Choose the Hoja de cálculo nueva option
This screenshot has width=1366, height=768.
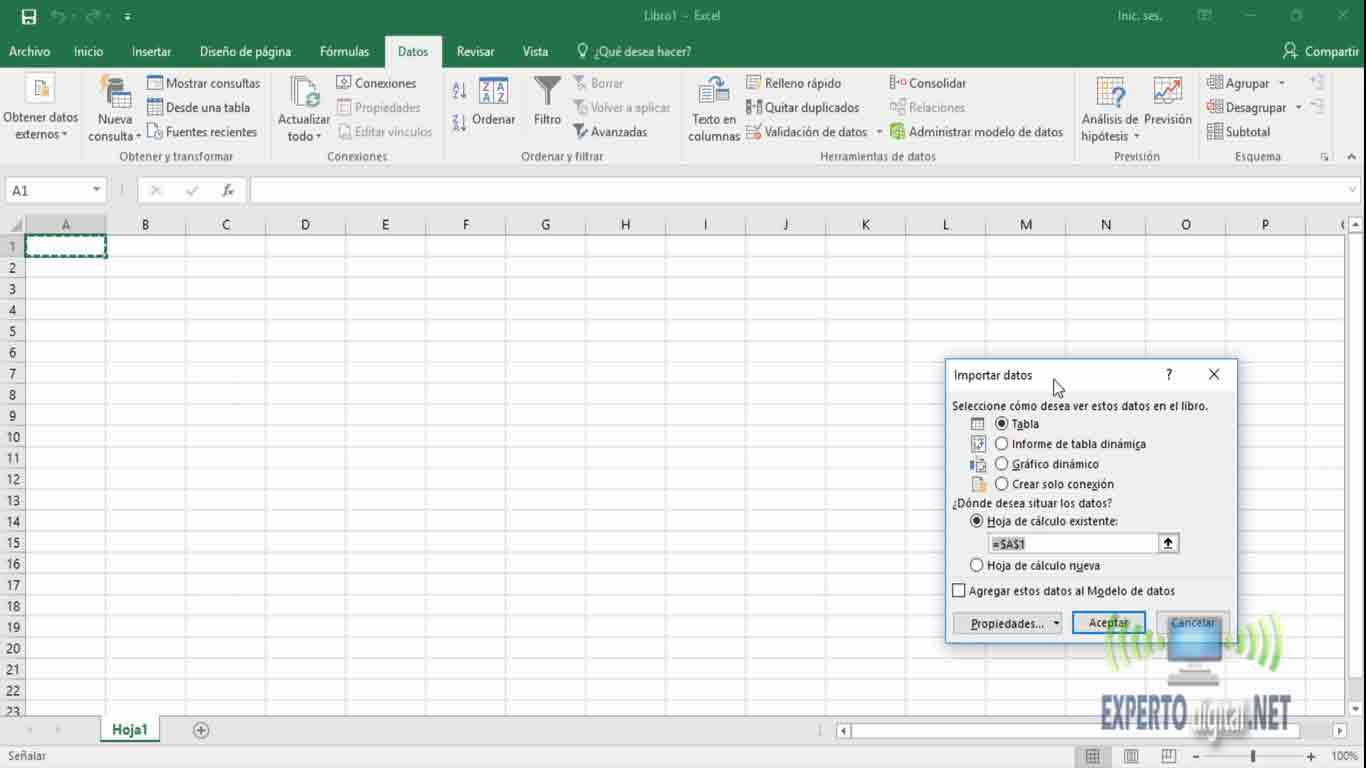click(977, 565)
